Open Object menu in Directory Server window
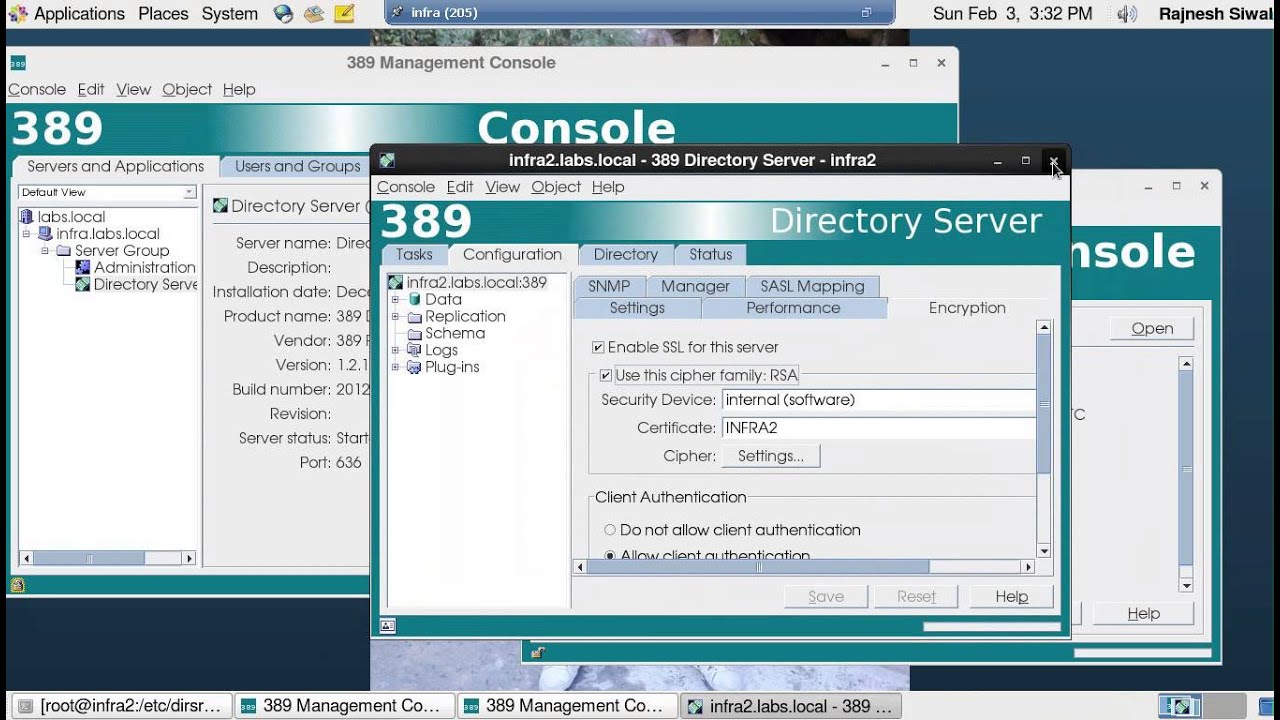The height and width of the screenshot is (720, 1280). pos(556,187)
